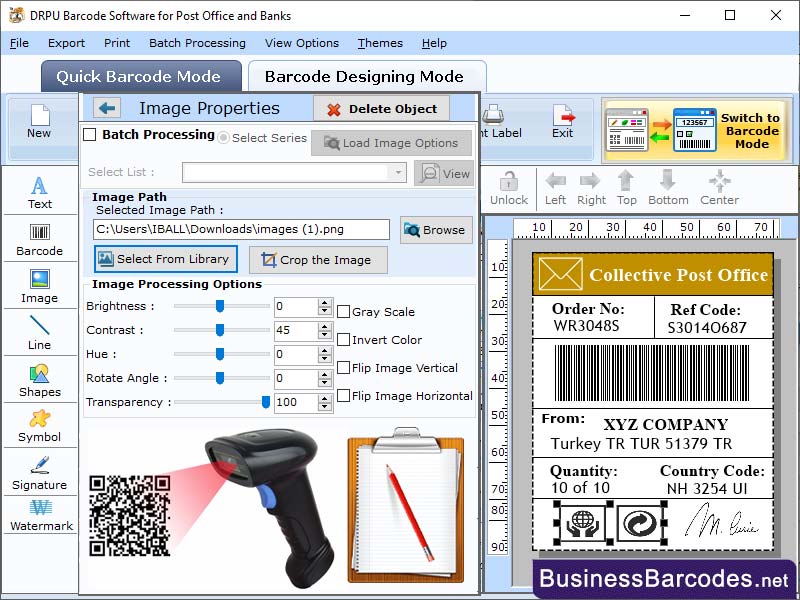Switch to Quick Barcode Mode tab
This screenshot has height=600, width=800.
pyautogui.click(x=141, y=76)
